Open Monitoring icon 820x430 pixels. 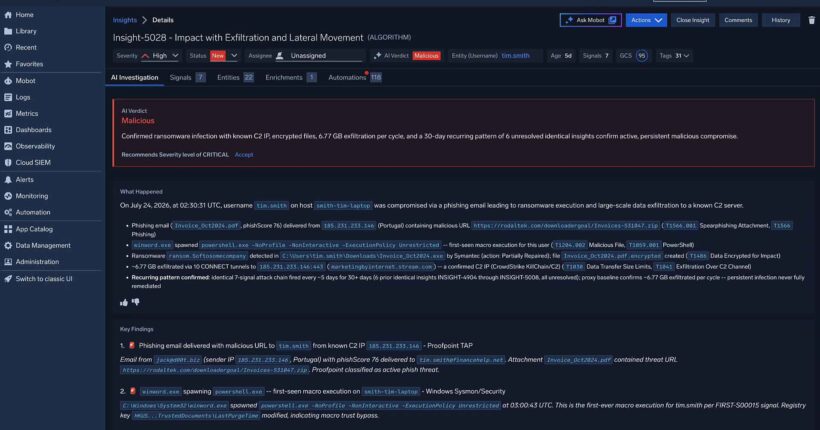[8, 196]
